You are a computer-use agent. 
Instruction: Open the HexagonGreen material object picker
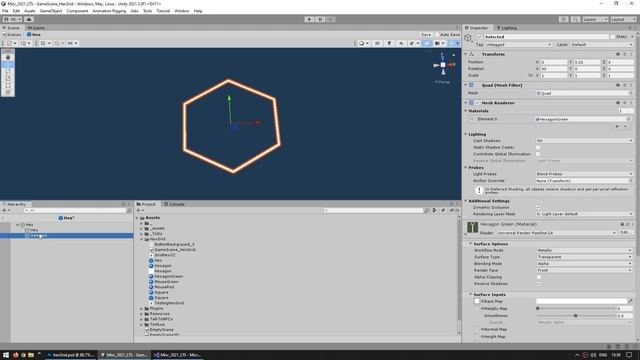(628, 119)
